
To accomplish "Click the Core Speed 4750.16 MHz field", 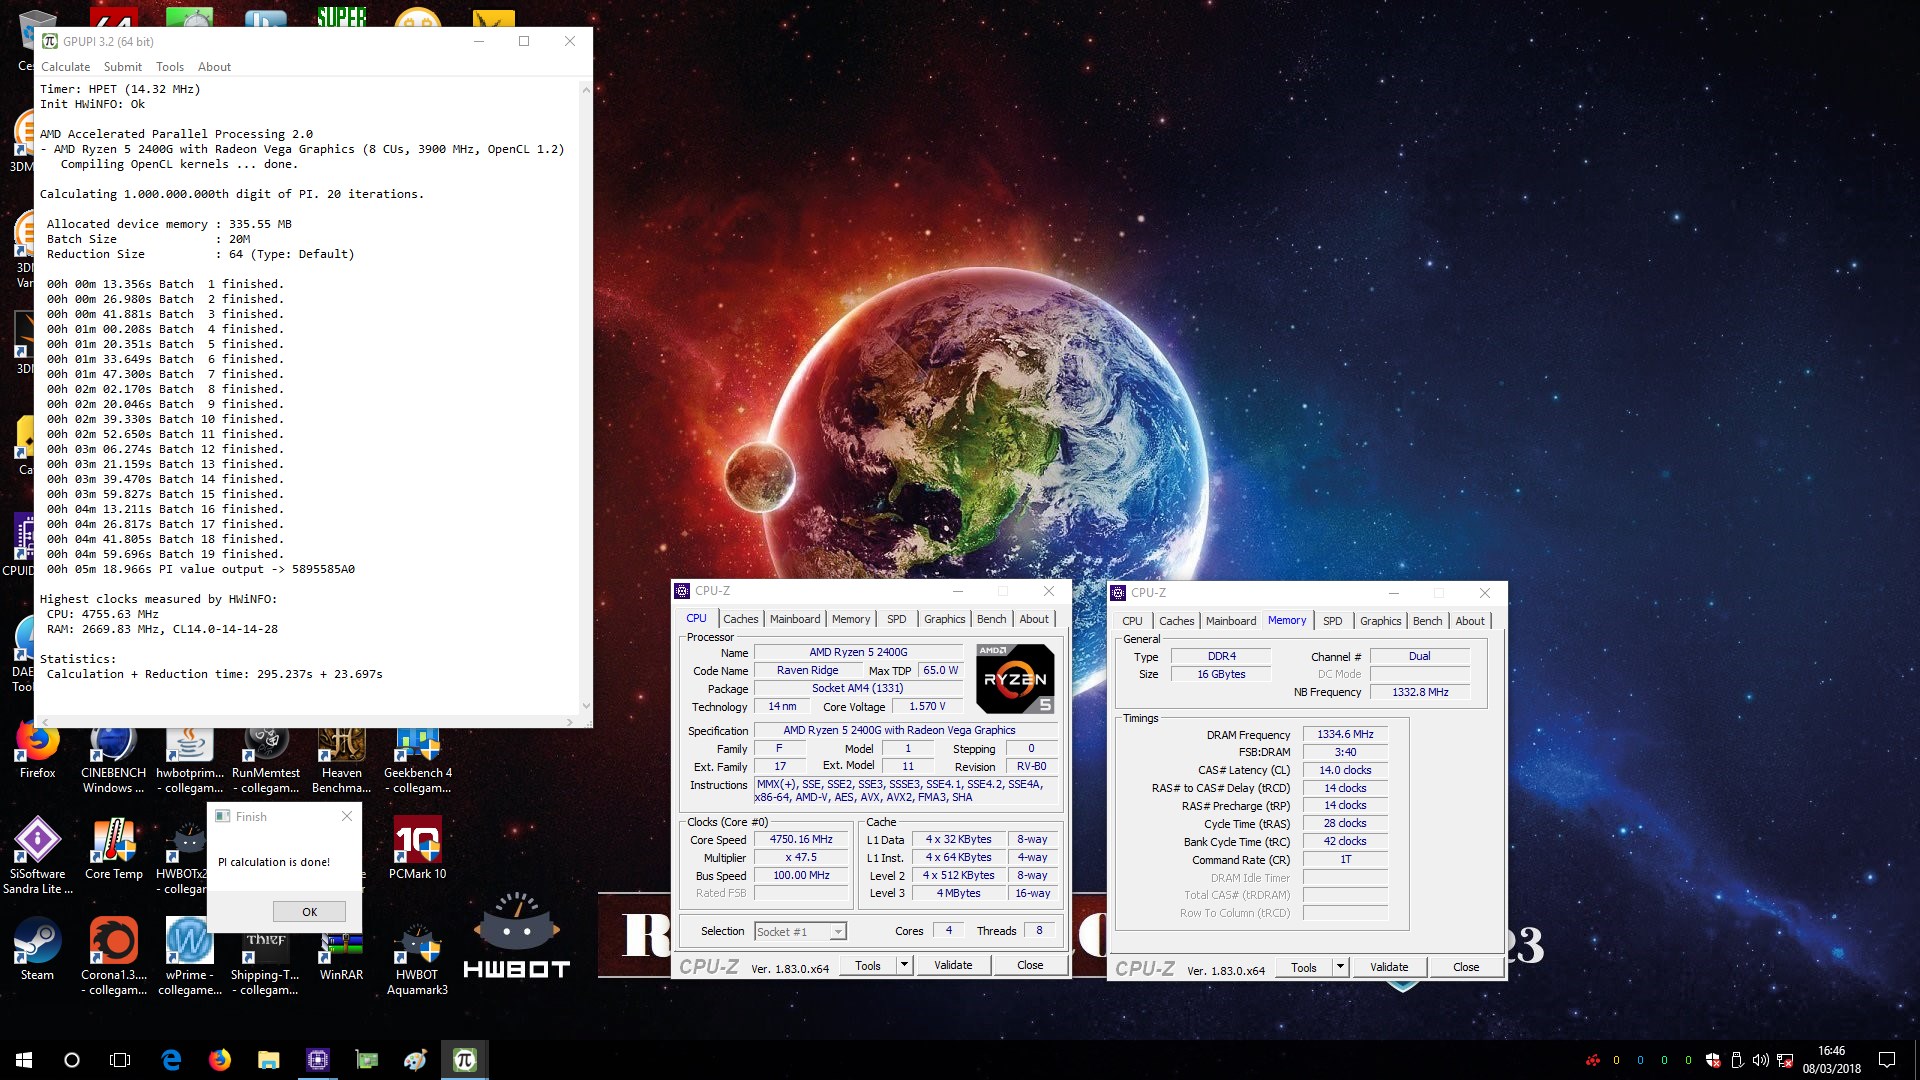I will [801, 840].
